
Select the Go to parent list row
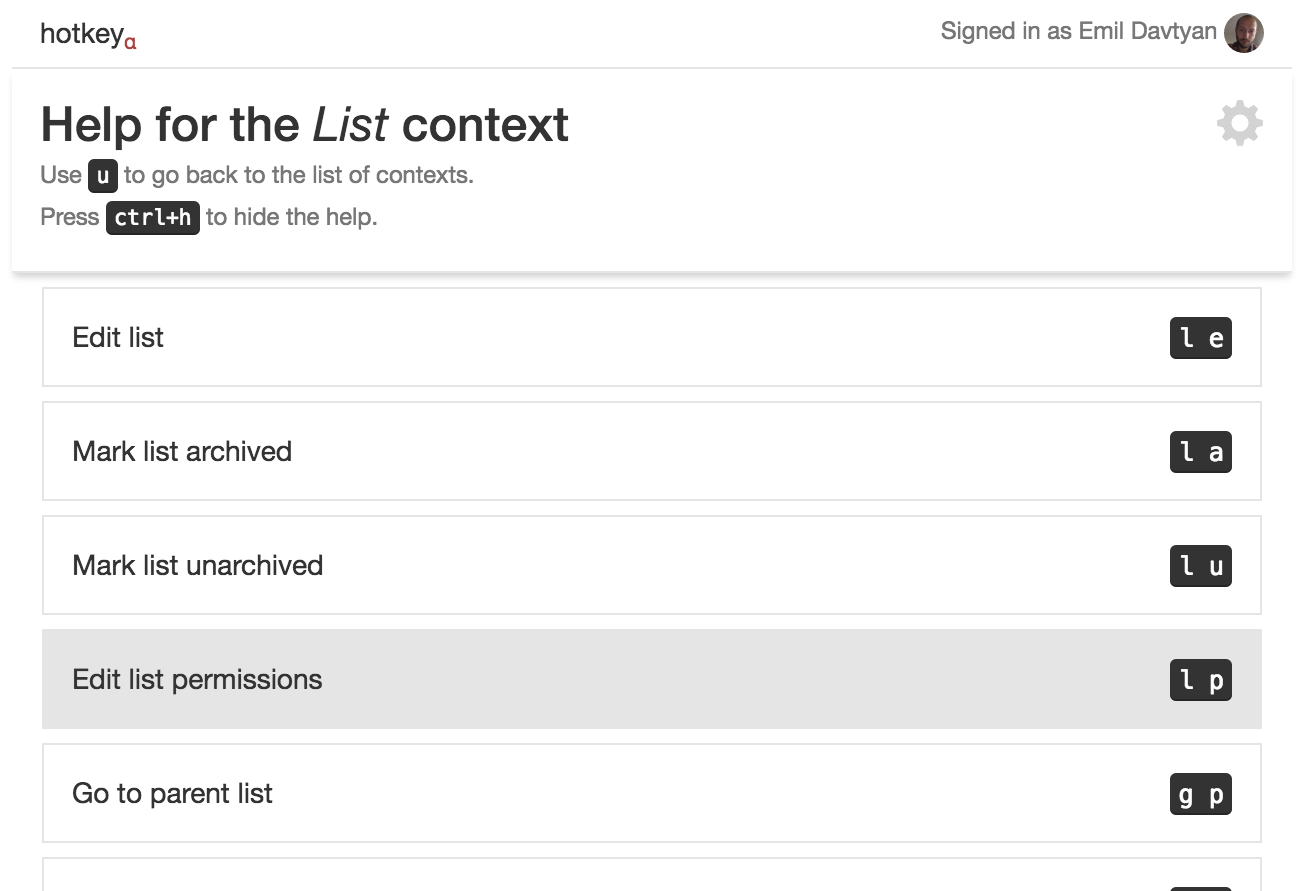(x=600, y=793)
